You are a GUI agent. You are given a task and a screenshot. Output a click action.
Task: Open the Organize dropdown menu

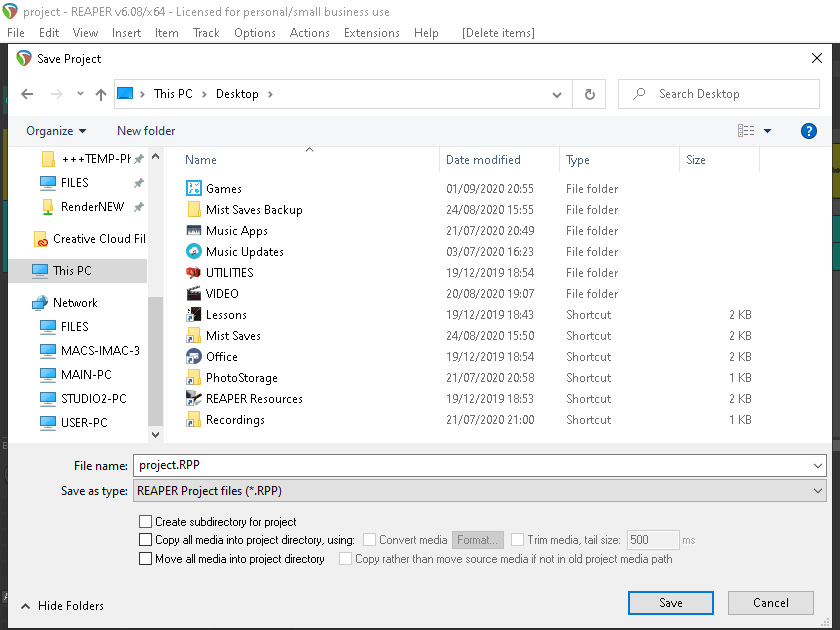pos(56,131)
